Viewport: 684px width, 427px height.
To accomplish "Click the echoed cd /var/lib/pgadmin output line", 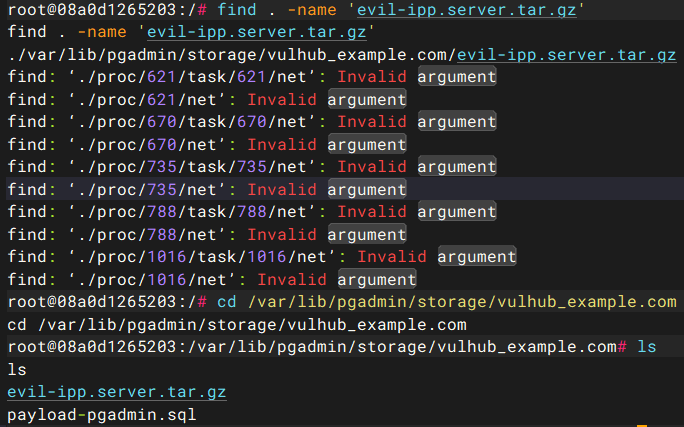I will (237, 325).
